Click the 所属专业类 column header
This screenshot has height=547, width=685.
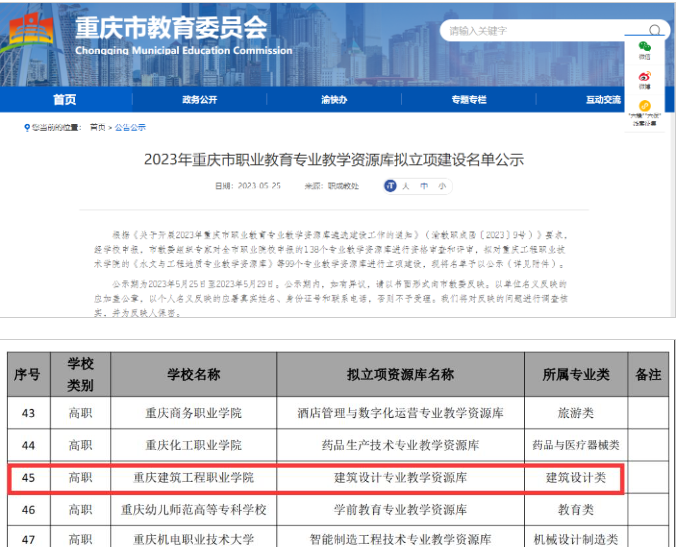point(576,374)
